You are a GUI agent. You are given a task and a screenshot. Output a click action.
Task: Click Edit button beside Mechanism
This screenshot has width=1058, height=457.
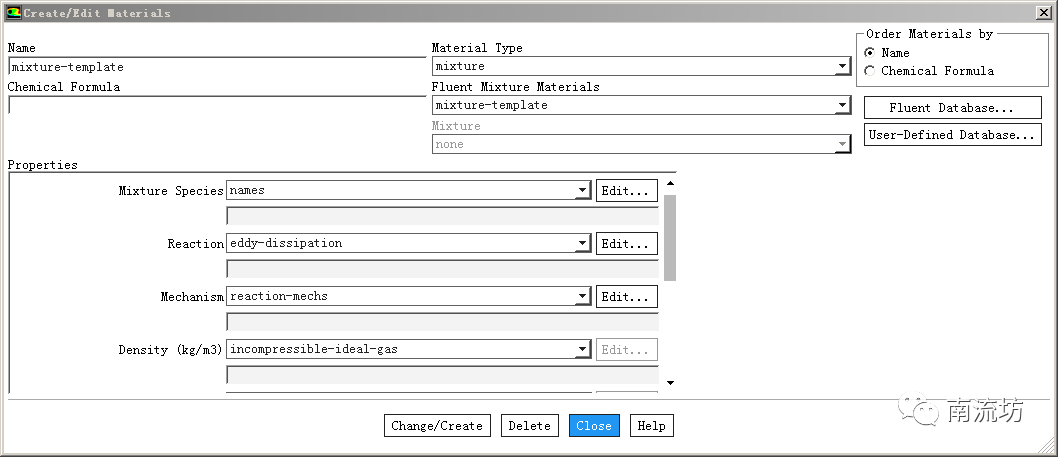pos(627,296)
